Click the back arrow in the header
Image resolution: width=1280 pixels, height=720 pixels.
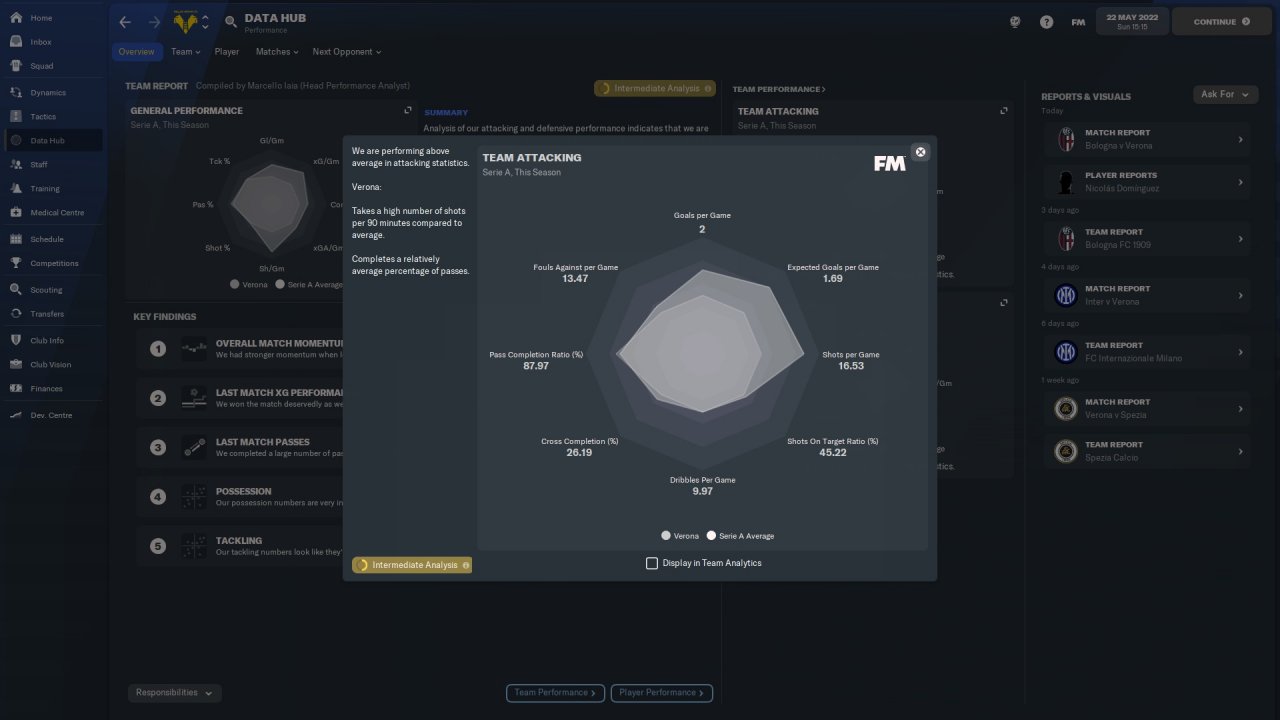coord(125,22)
